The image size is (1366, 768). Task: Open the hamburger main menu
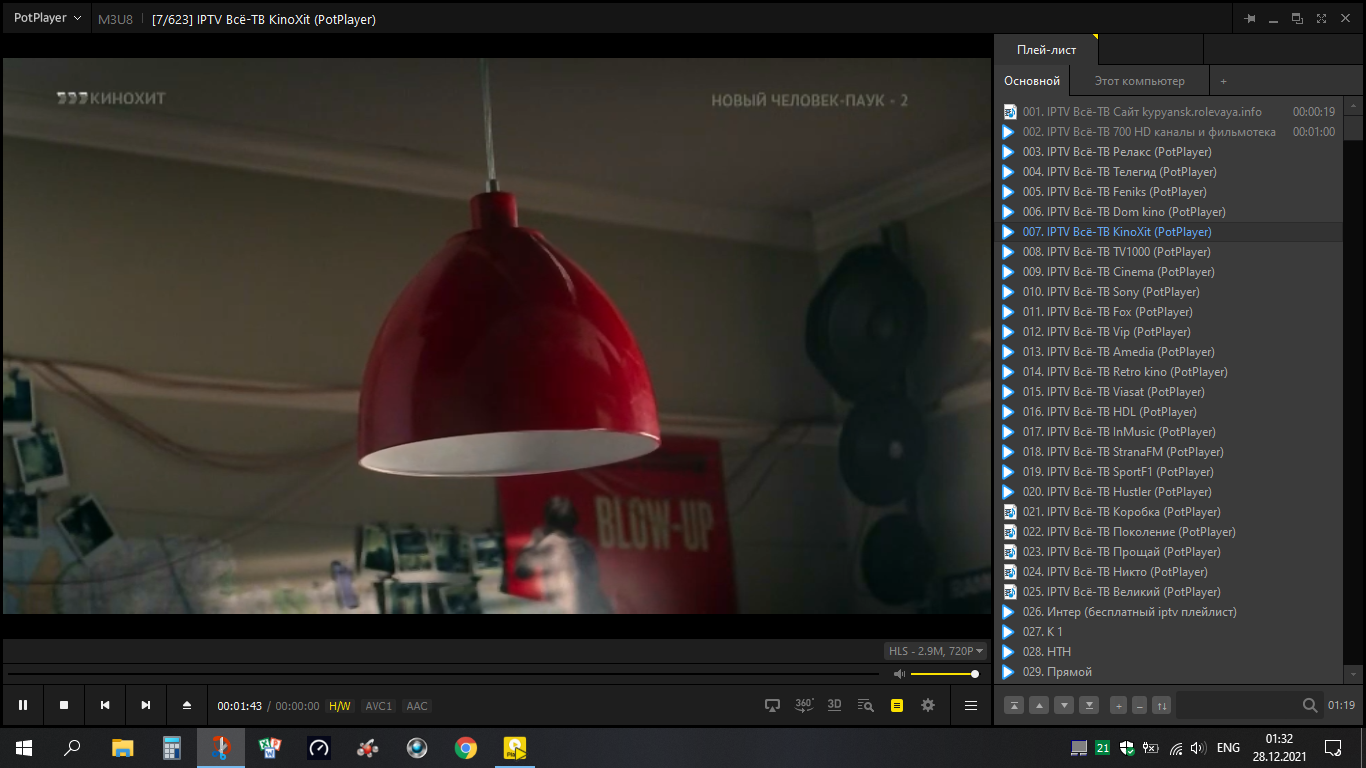[970, 705]
